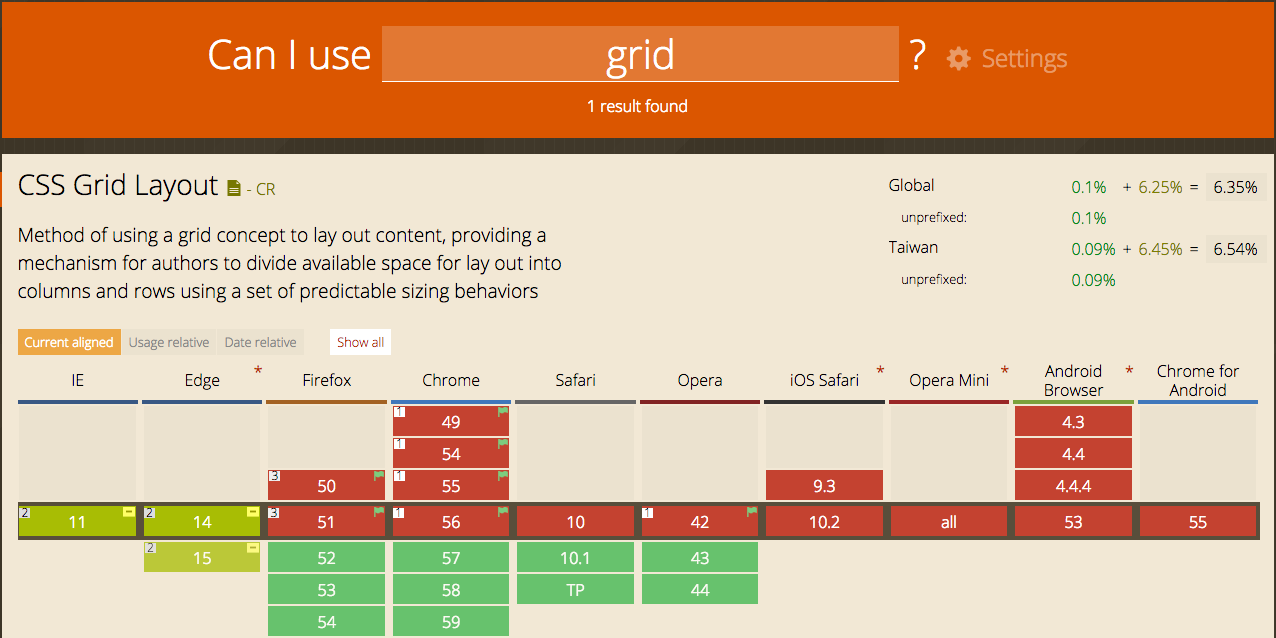Click the Opera Mini all cell
This screenshot has width=1276, height=638.
(x=949, y=522)
